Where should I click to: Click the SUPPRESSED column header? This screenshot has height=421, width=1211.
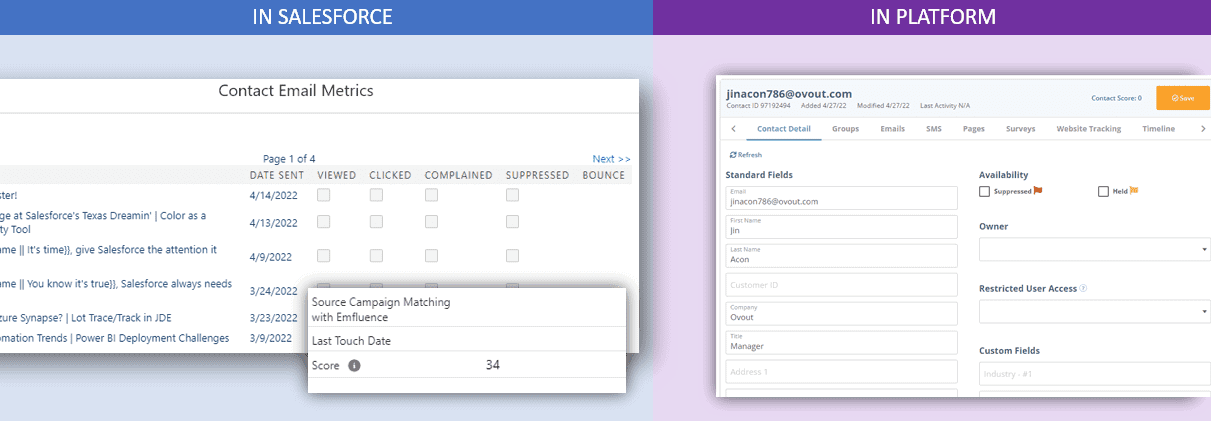point(537,175)
